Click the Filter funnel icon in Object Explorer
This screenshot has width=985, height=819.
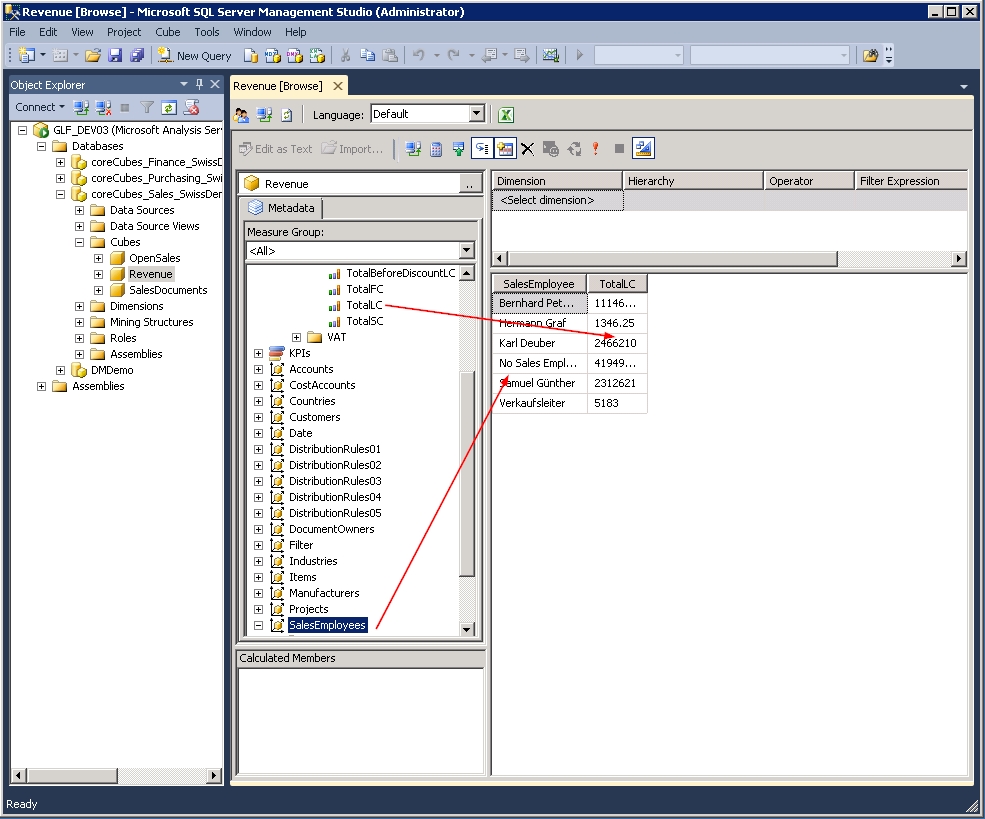[x=147, y=107]
